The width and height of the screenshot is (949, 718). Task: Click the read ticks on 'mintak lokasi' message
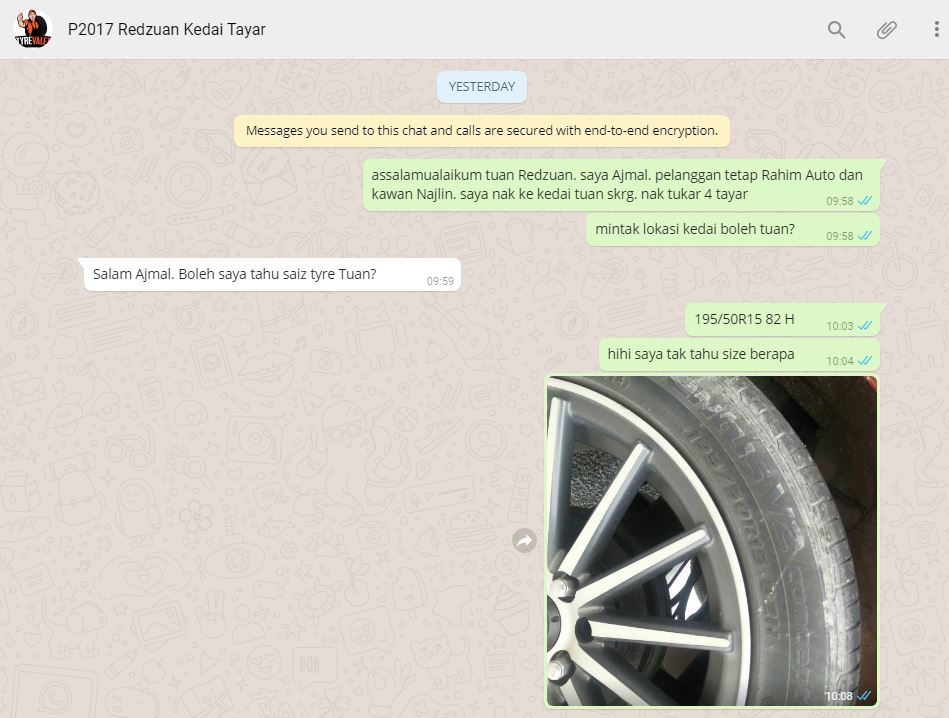tap(865, 236)
